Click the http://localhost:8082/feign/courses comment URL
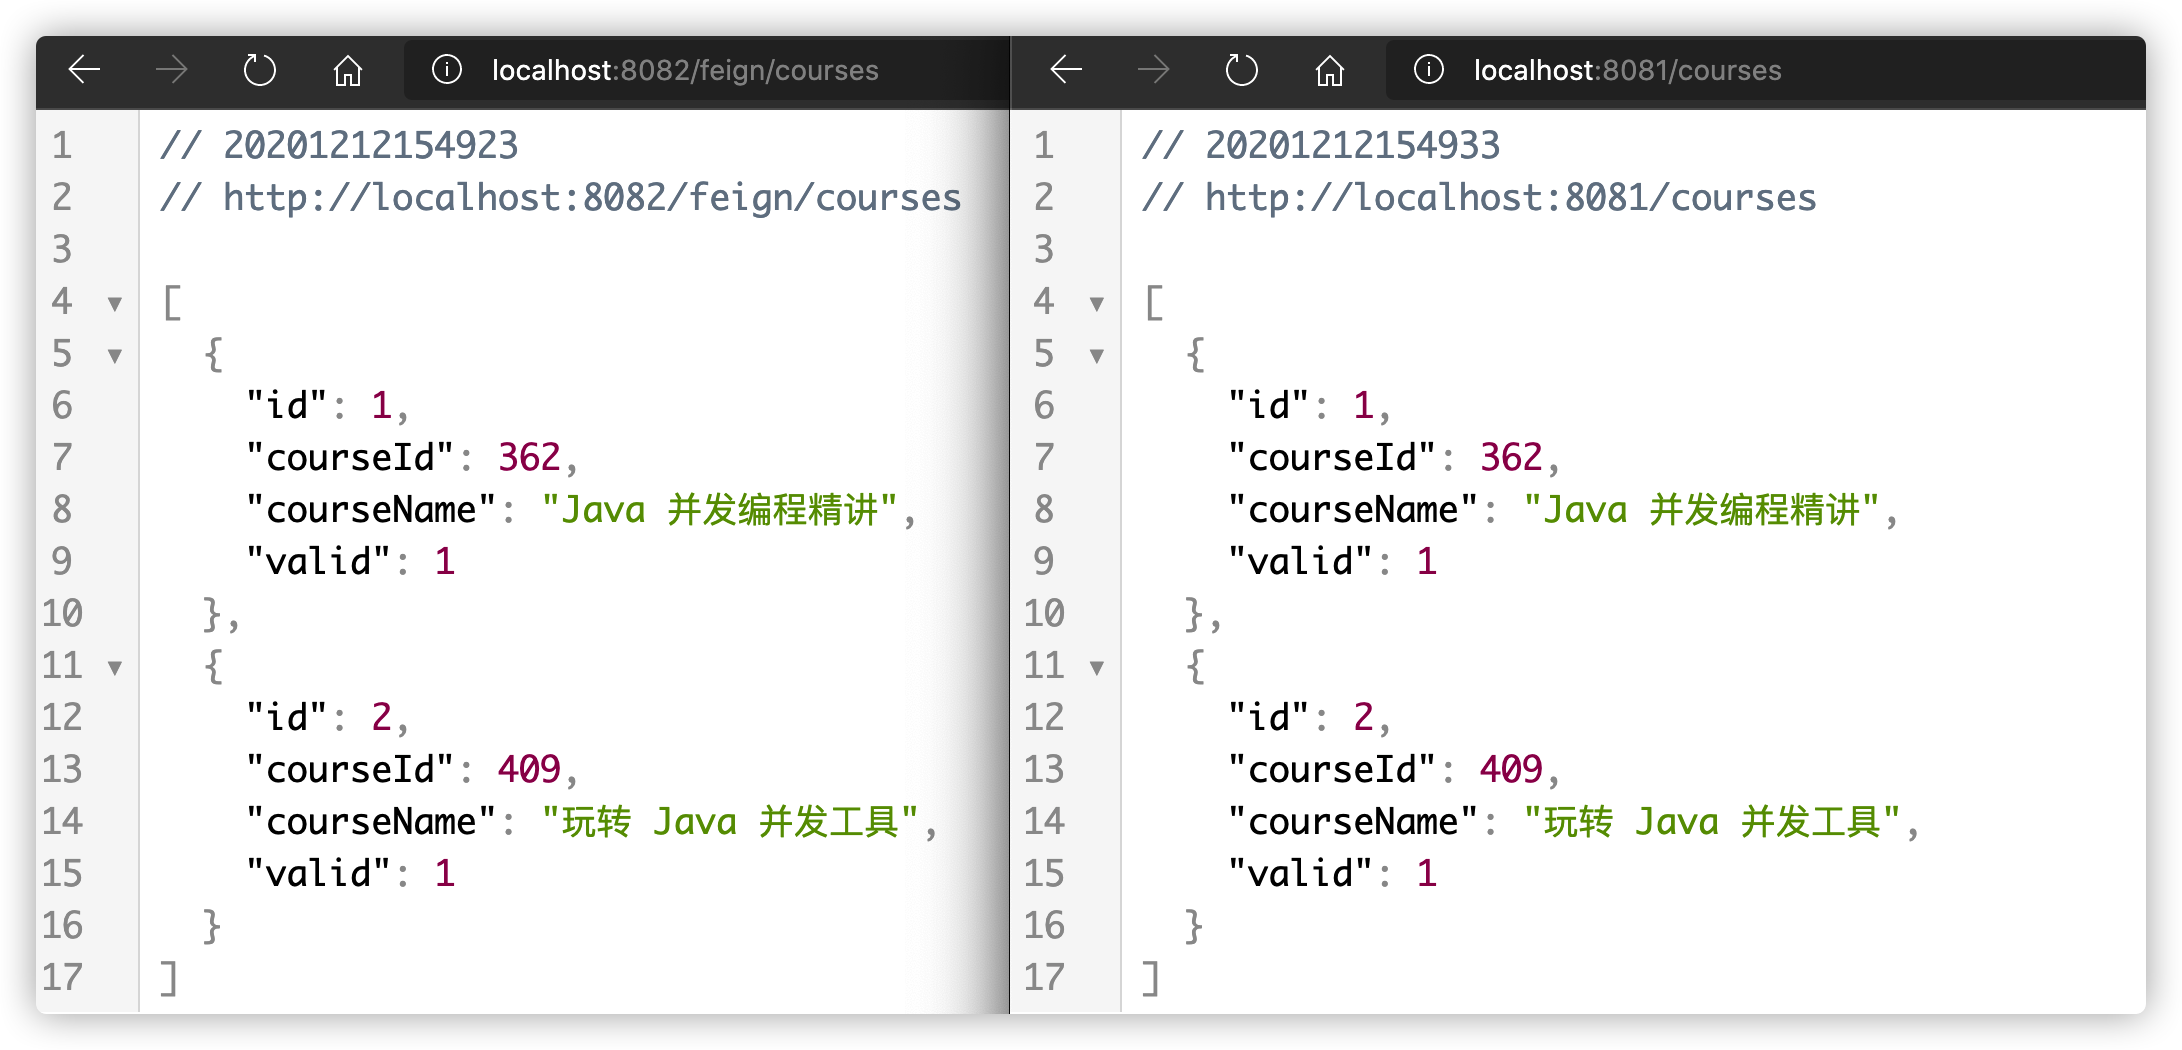Viewport: 2182px width, 1050px height. click(x=592, y=198)
